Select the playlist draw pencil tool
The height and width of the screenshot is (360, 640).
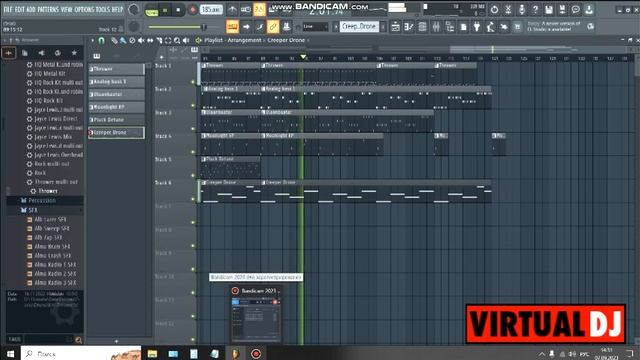114,40
